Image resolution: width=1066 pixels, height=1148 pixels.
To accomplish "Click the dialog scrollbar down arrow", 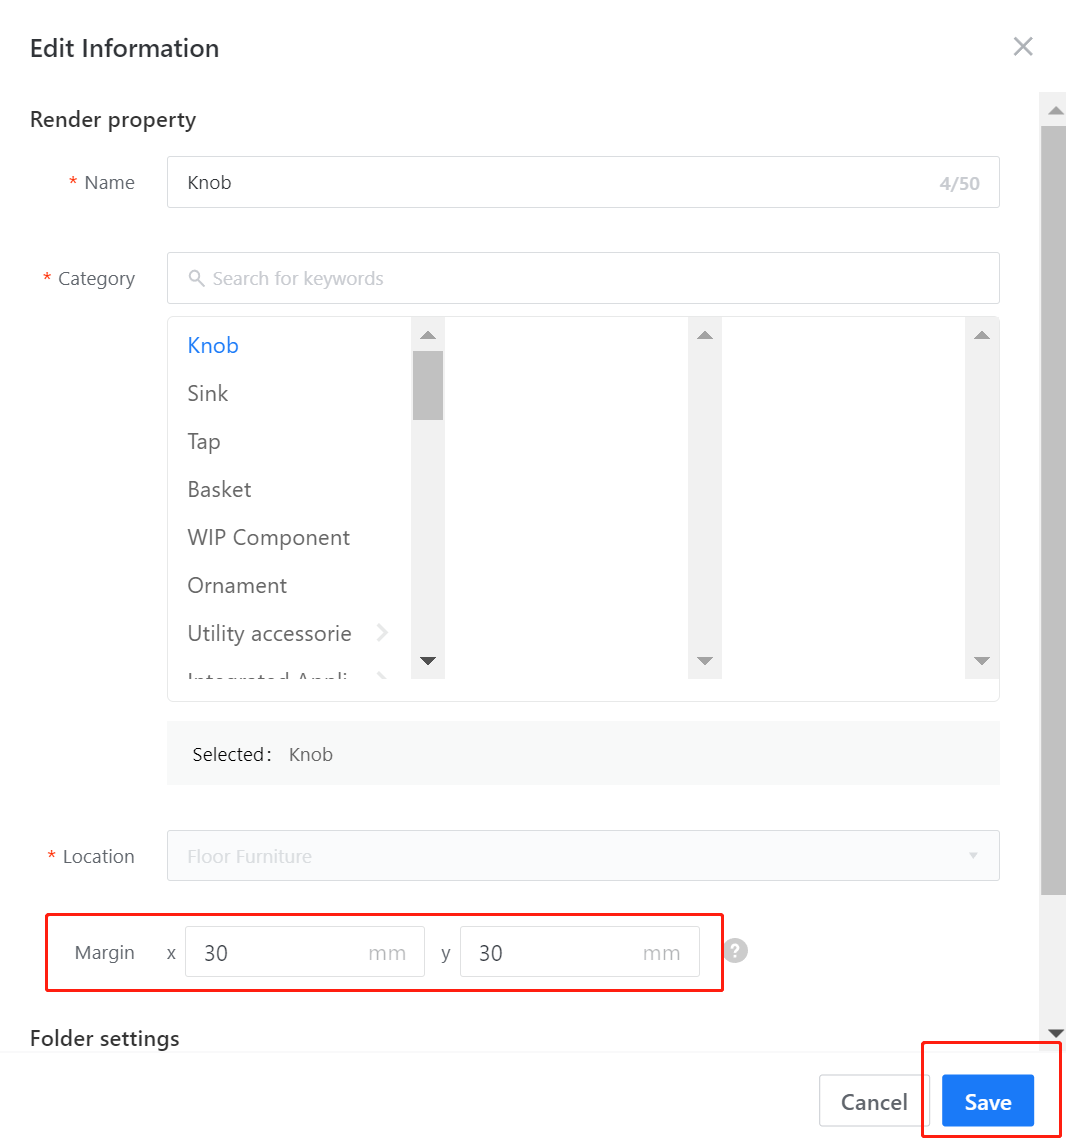I will click(x=1055, y=1032).
